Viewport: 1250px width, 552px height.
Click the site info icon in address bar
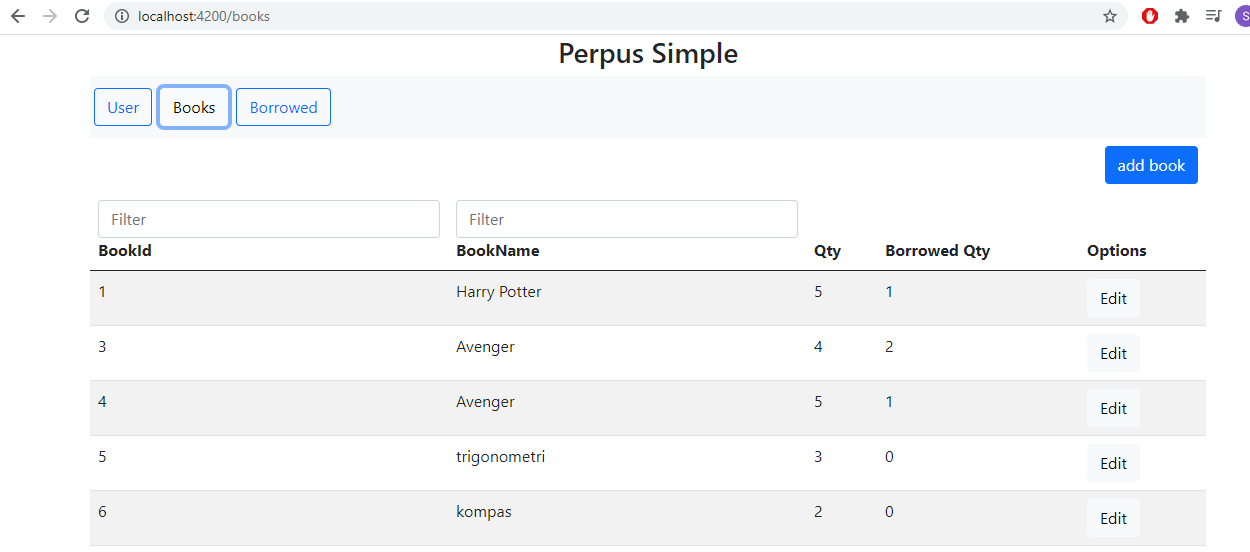click(122, 16)
